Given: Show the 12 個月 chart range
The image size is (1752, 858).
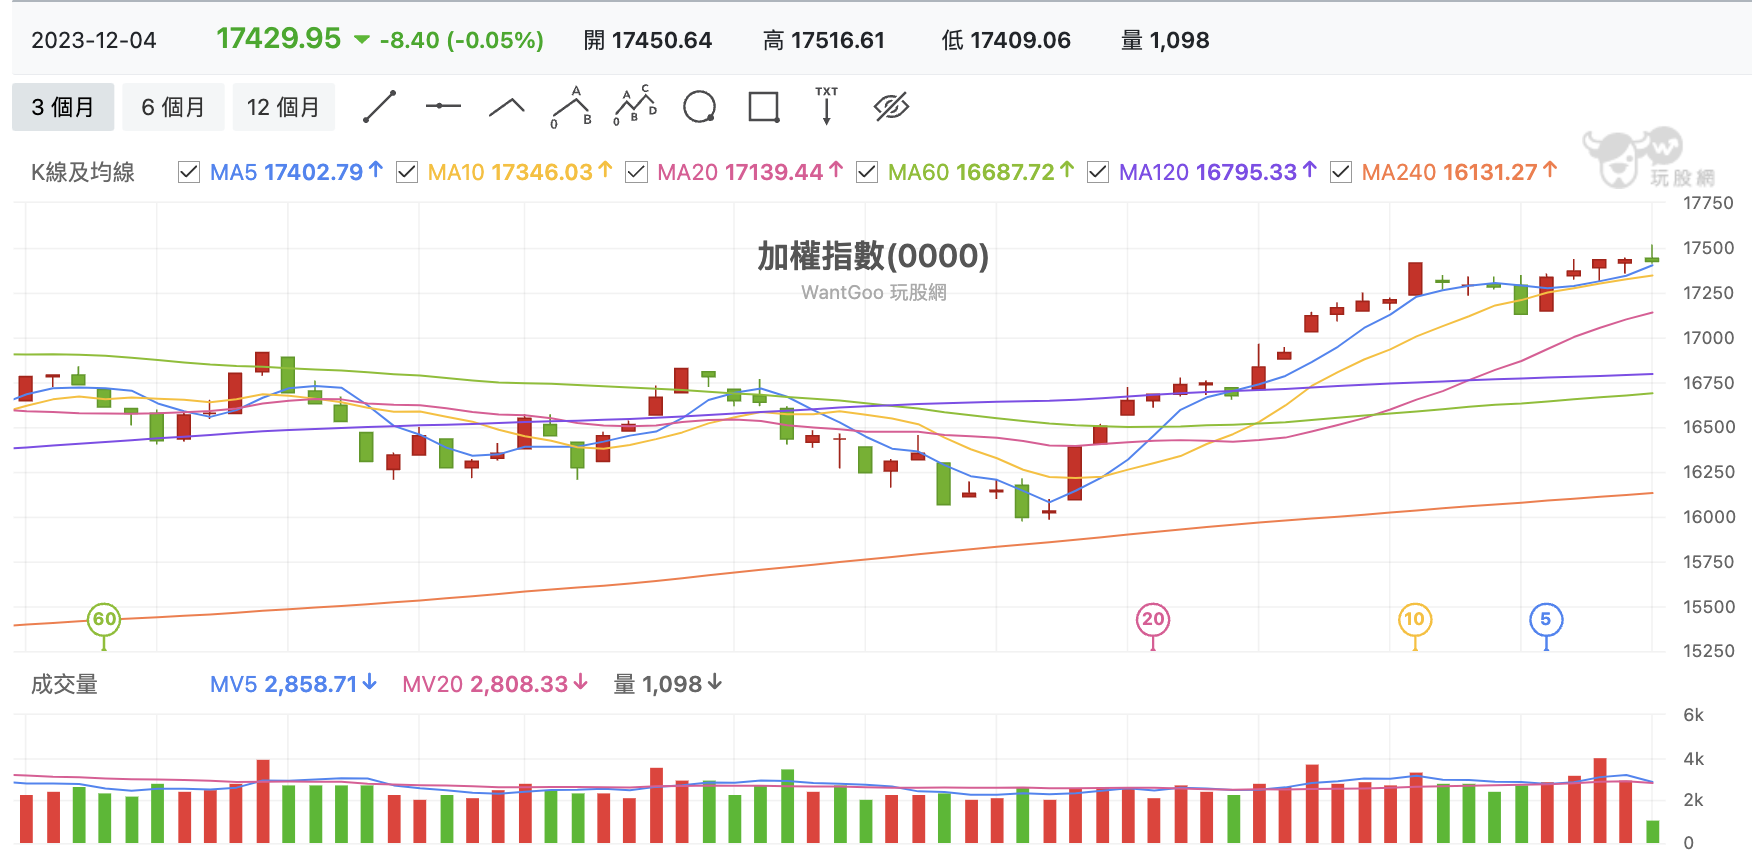Looking at the screenshot, I should (x=283, y=107).
